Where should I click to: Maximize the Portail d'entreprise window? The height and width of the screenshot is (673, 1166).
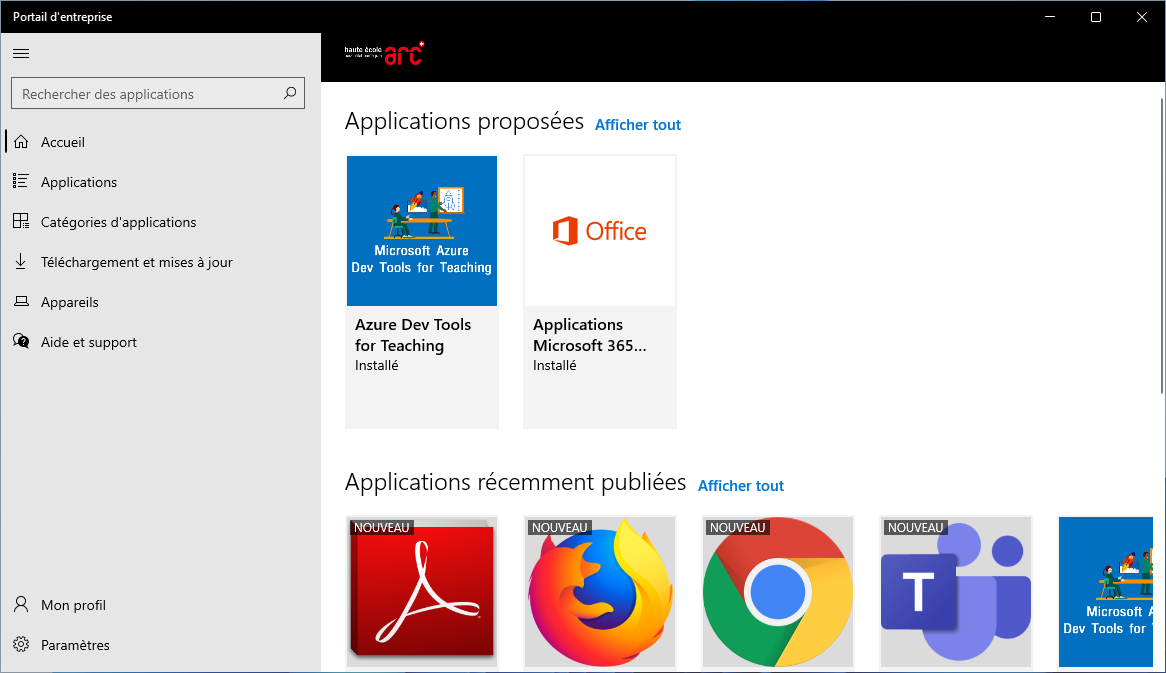point(1095,16)
